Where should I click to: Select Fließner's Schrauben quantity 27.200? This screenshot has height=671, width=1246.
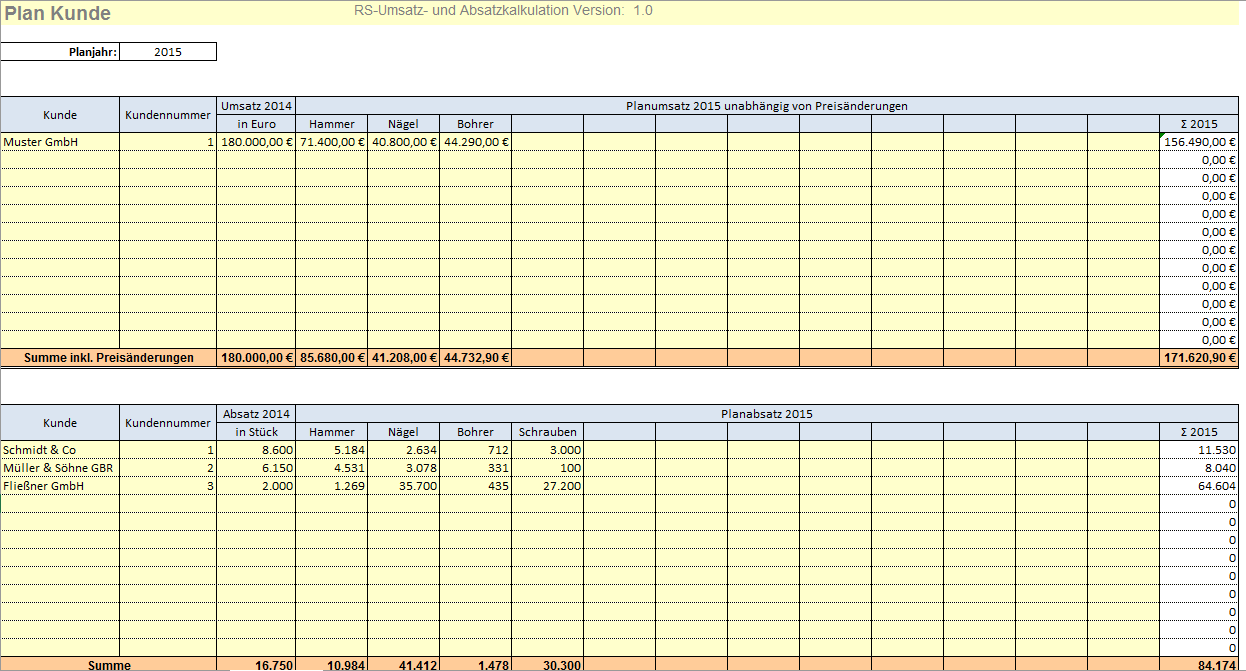point(547,486)
